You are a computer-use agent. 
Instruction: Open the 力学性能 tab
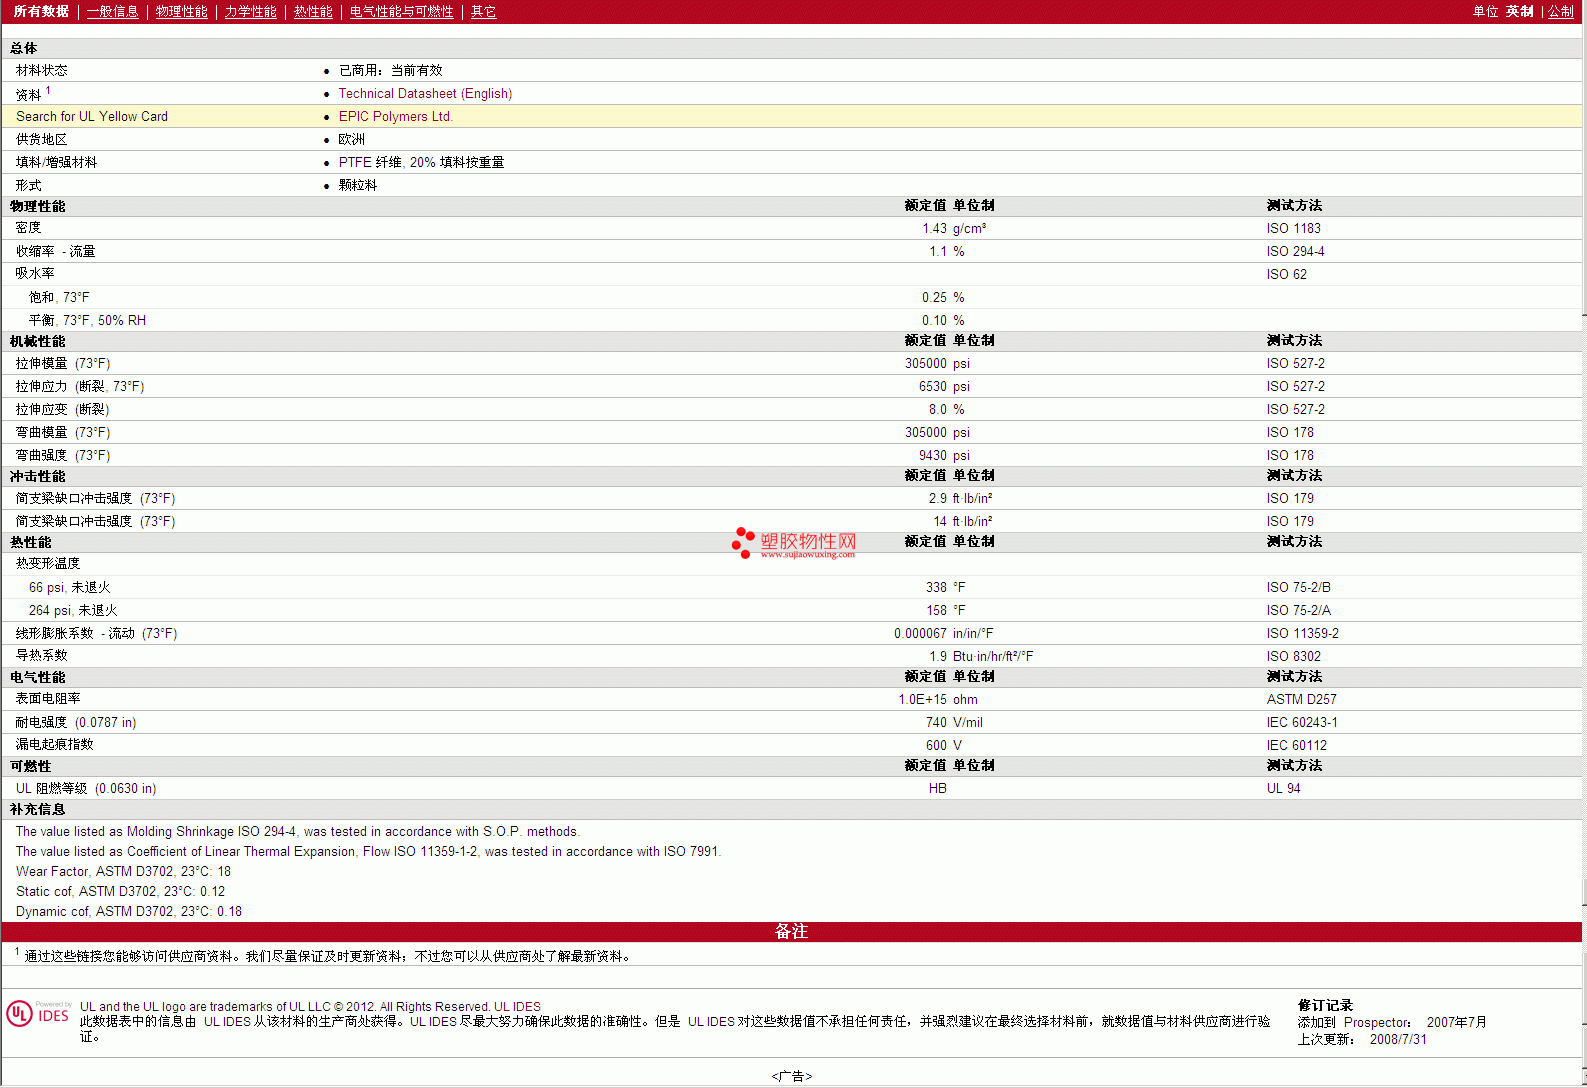[251, 12]
